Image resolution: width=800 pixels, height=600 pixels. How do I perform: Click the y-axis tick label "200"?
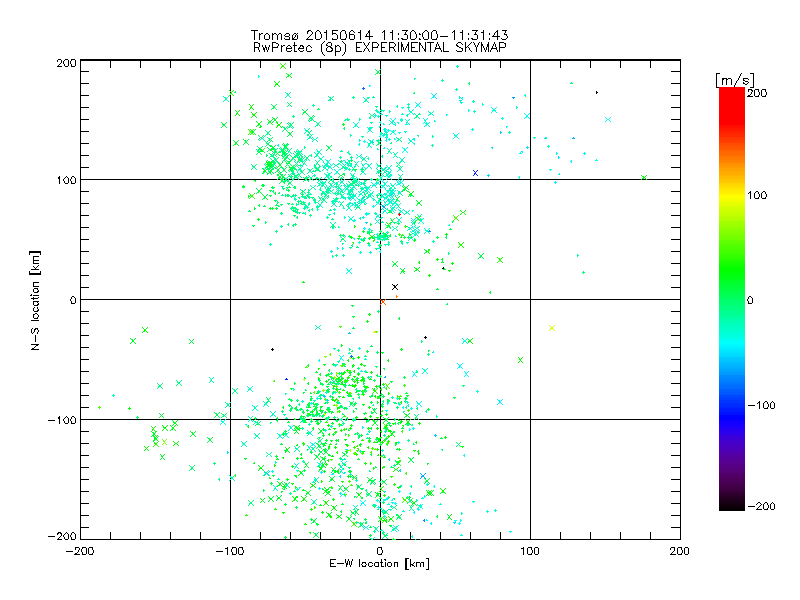coord(66,63)
